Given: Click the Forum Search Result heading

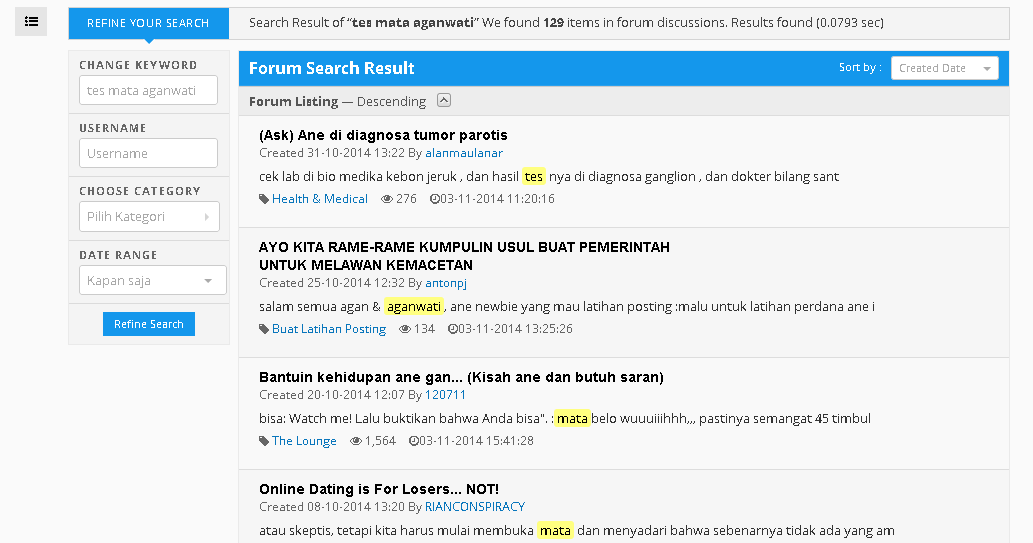Looking at the screenshot, I should [x=331, y=68].
